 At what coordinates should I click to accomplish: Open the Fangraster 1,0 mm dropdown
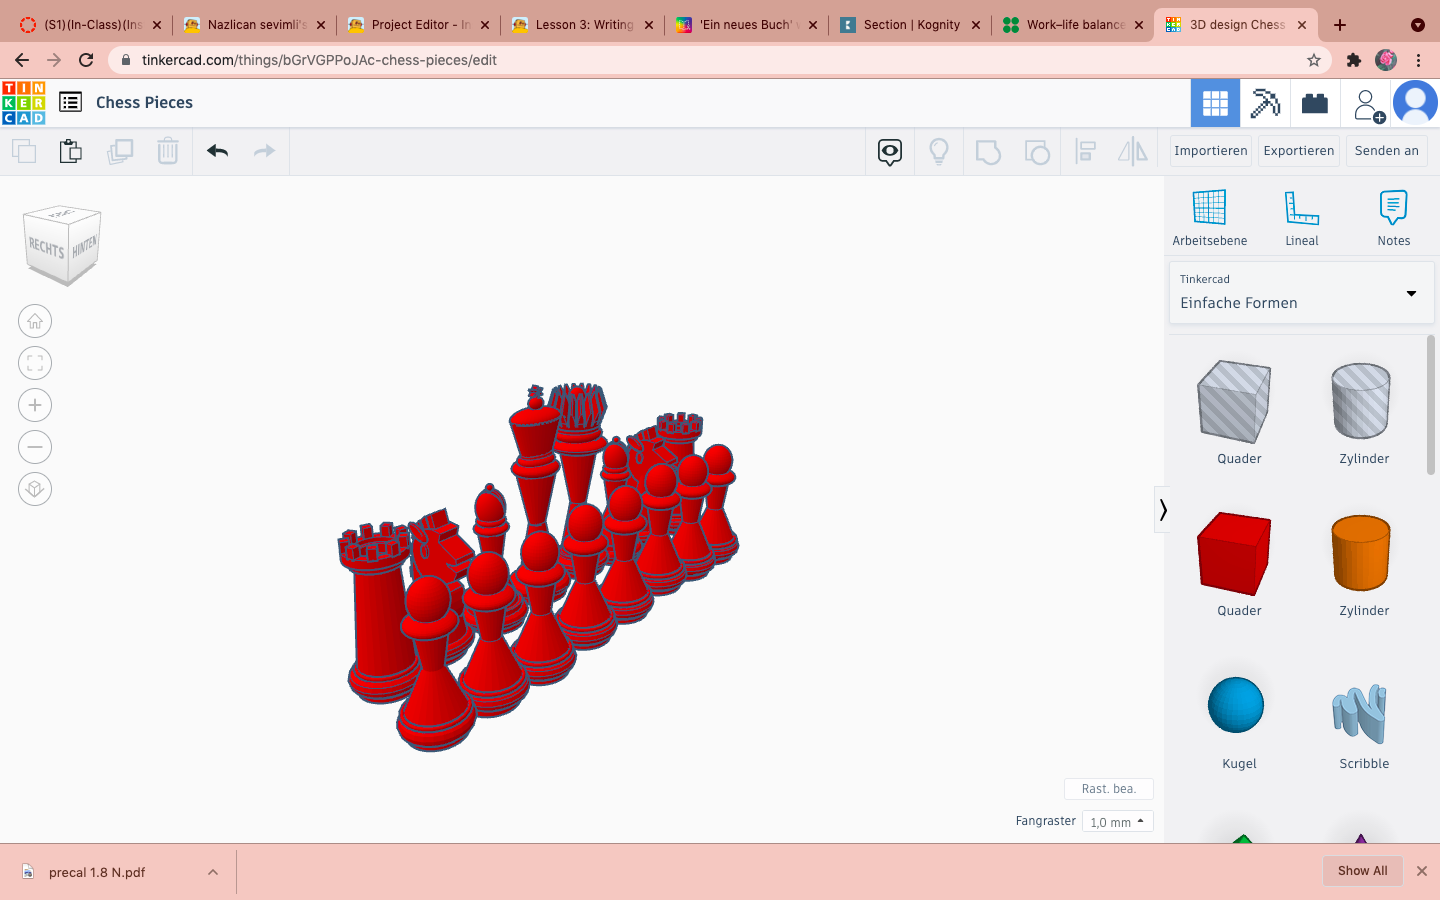click(x=1117, y=822)
